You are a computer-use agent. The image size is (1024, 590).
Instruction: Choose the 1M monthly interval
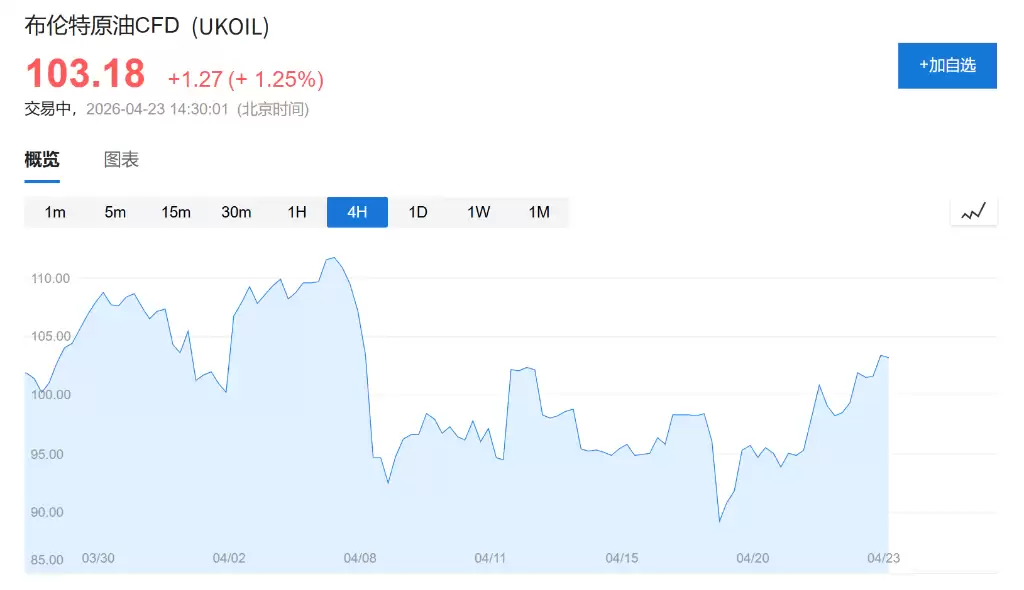539,212
